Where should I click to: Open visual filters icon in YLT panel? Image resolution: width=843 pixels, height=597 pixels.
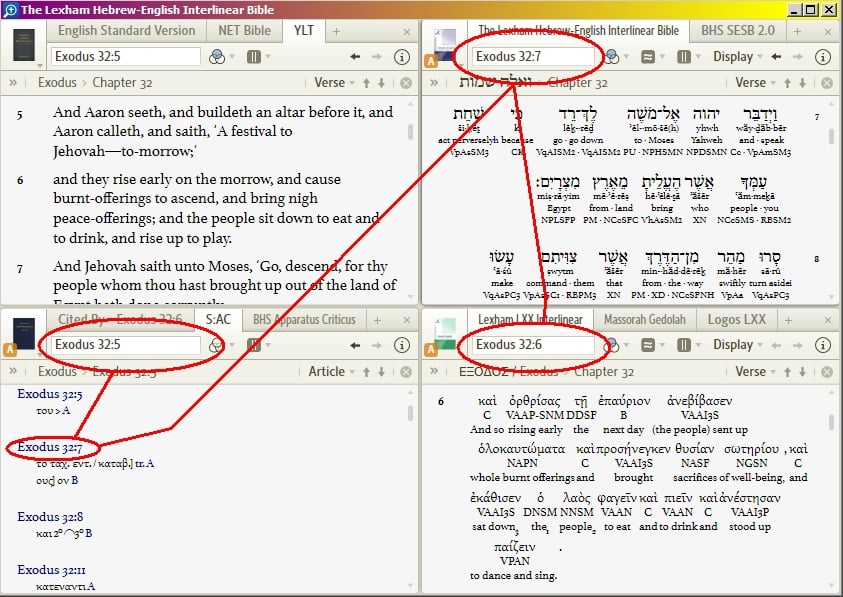click(x=217, y=56)
